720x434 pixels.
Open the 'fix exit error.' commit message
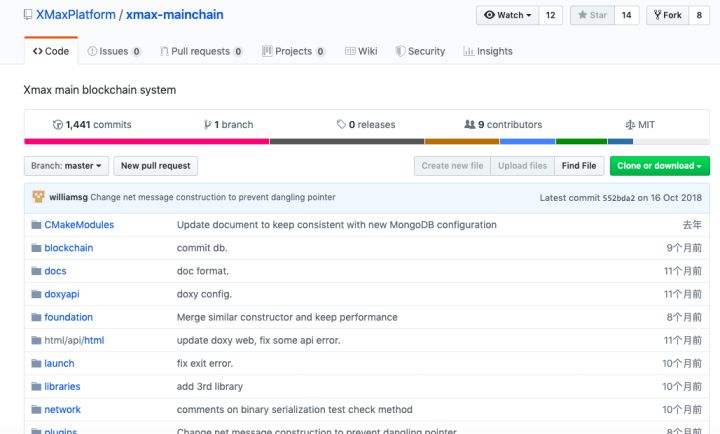coord(205,363)
